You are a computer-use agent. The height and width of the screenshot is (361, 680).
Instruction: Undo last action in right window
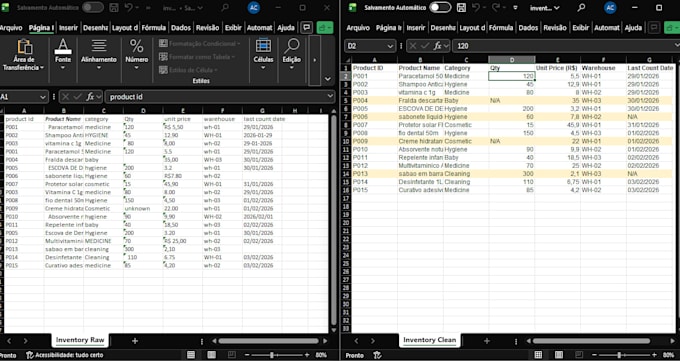tap(476, 7)
